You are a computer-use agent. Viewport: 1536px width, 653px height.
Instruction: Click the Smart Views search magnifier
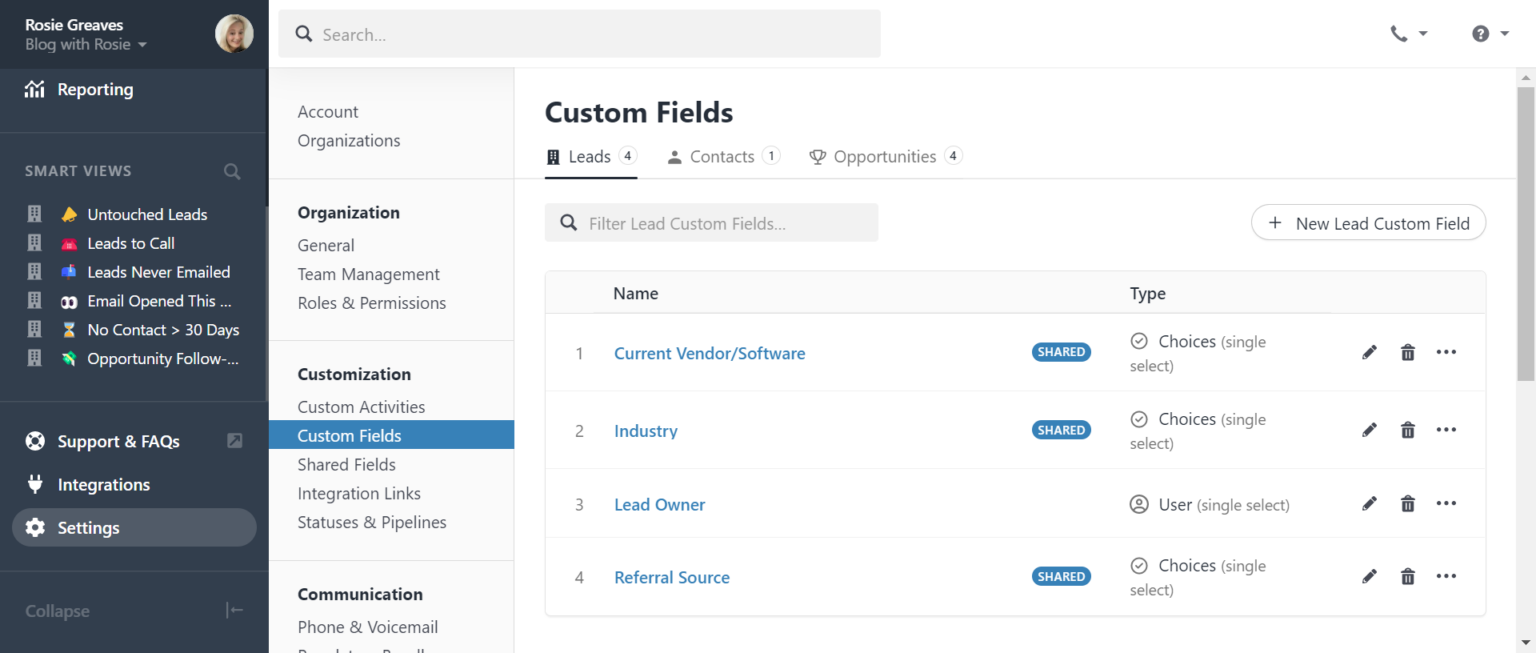[232, 171]
